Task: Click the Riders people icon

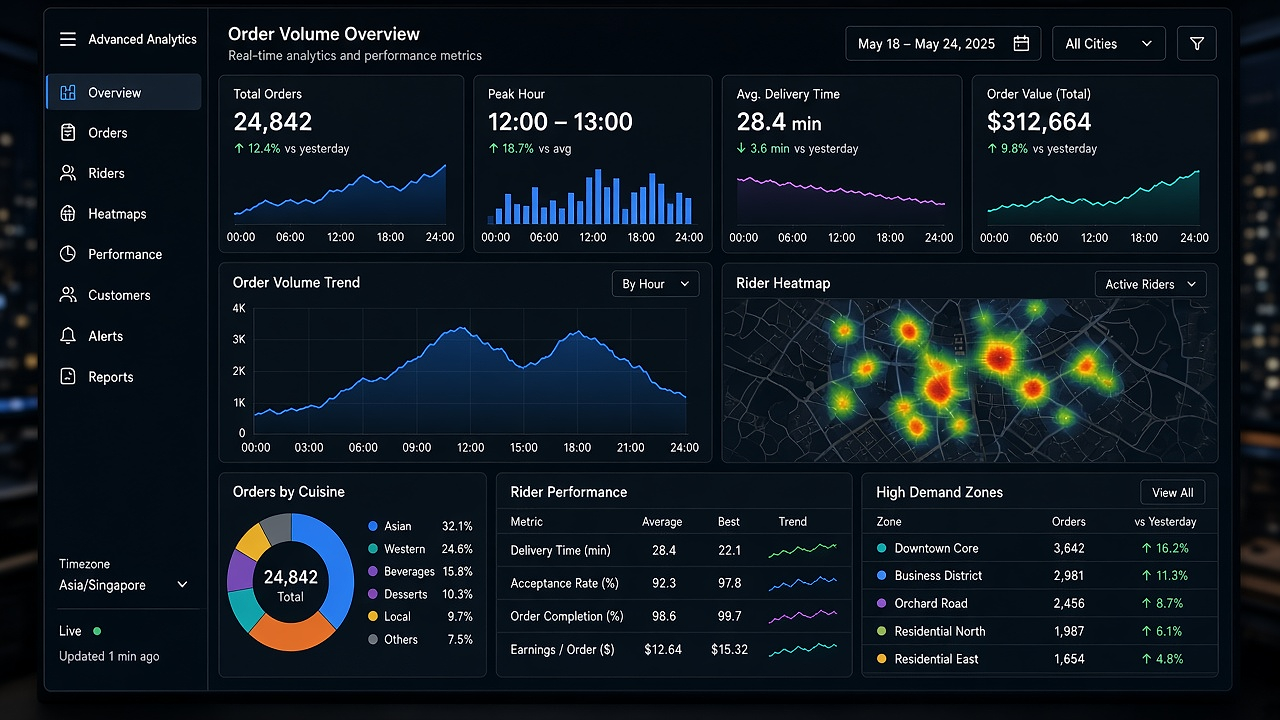Action: tap(68, 173)
